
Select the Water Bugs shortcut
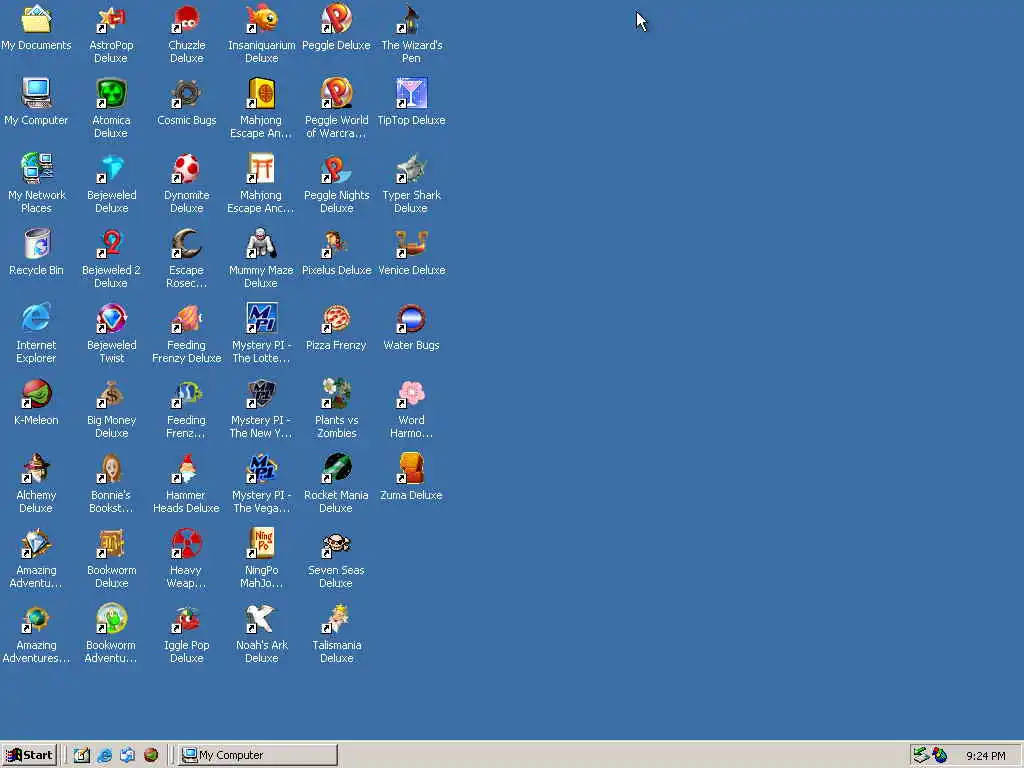411,327
